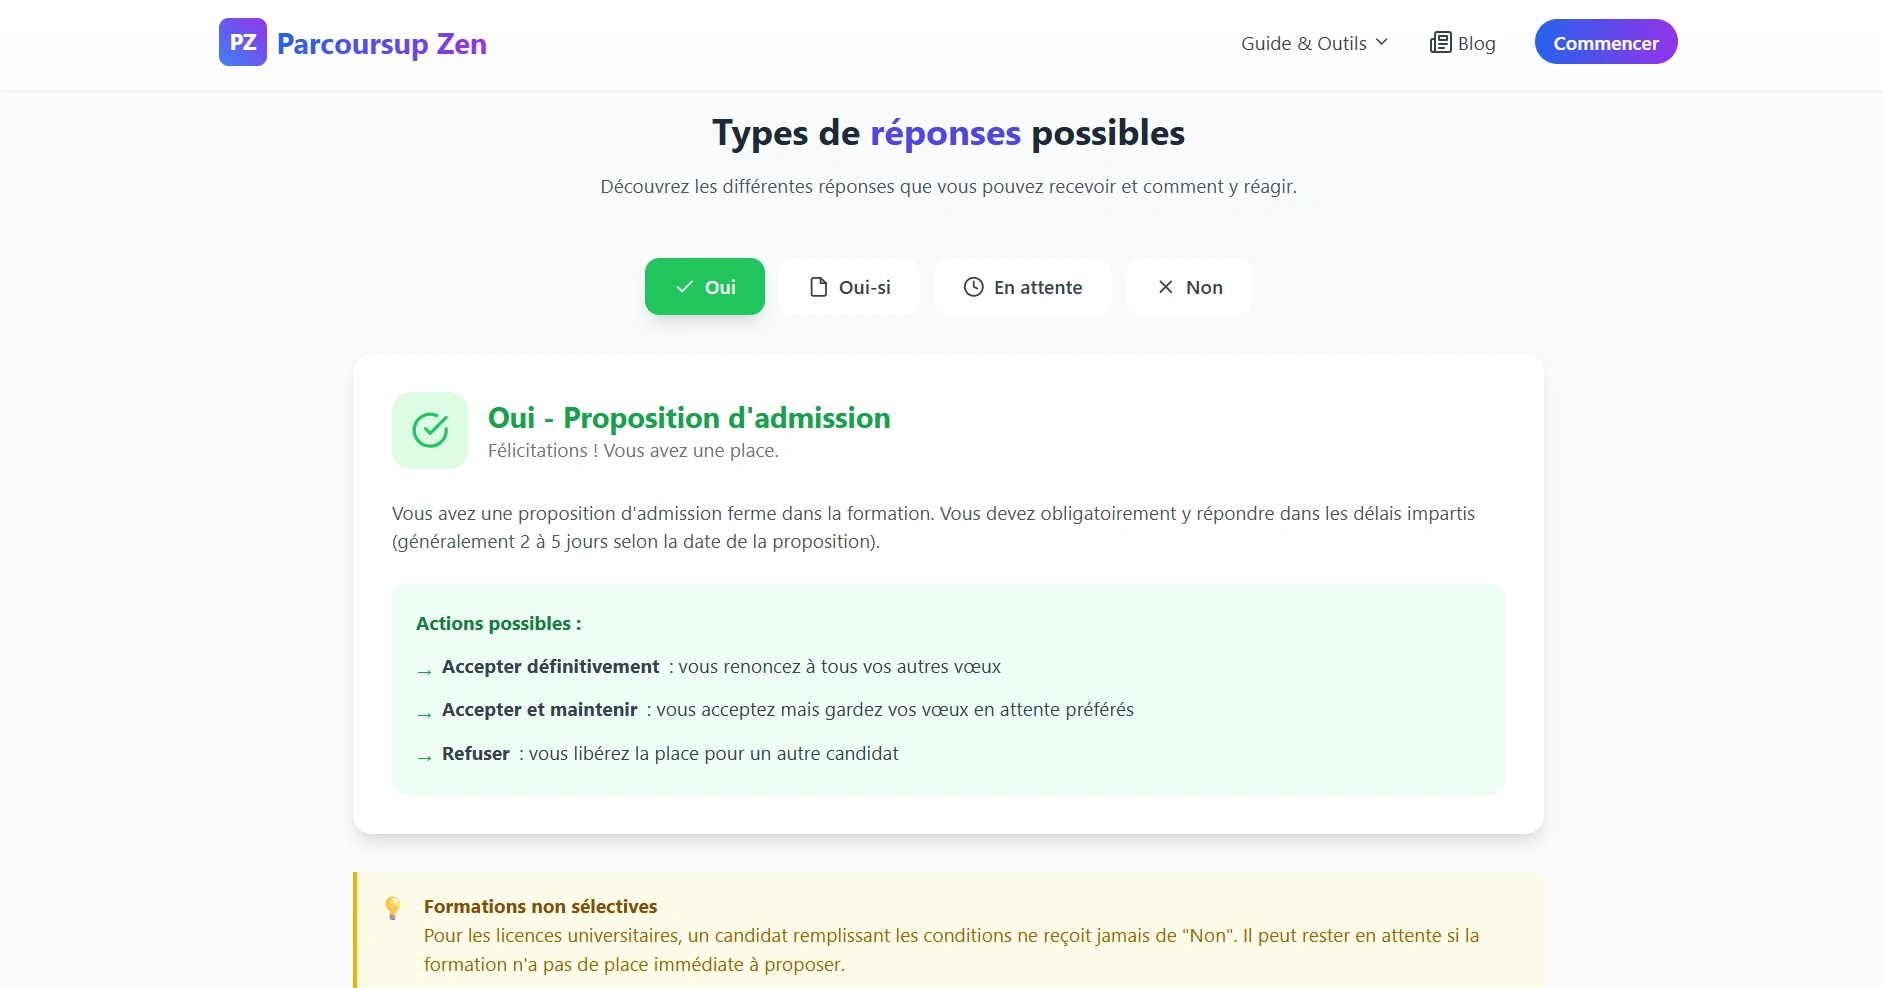Select the Oui tab
This screenshot has height=988, width=1883.
coord(705,287)
